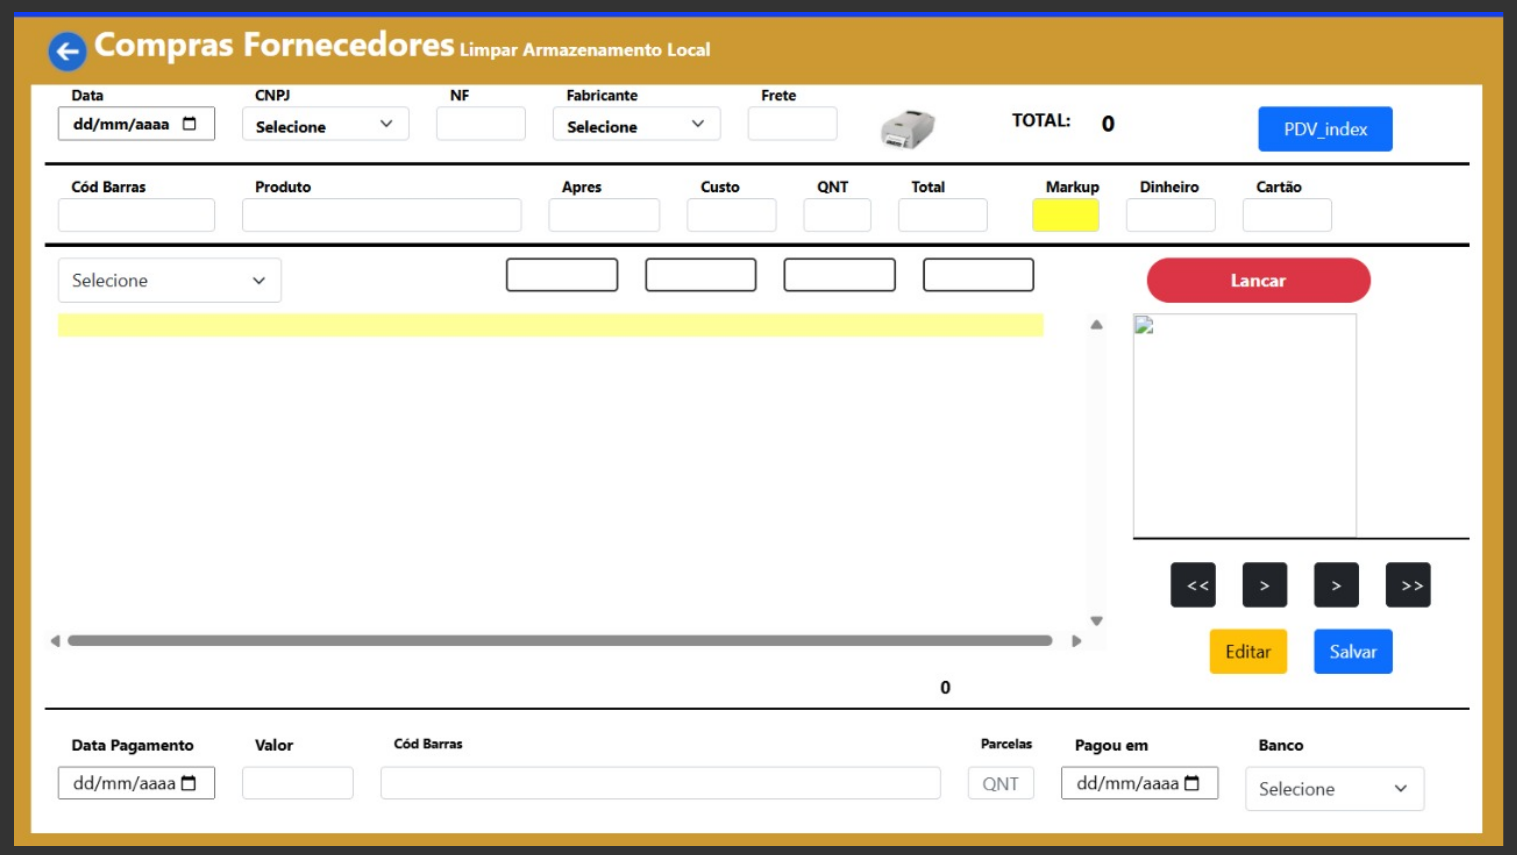Click Limpar Armazenamento Local link

coord(585,50)
